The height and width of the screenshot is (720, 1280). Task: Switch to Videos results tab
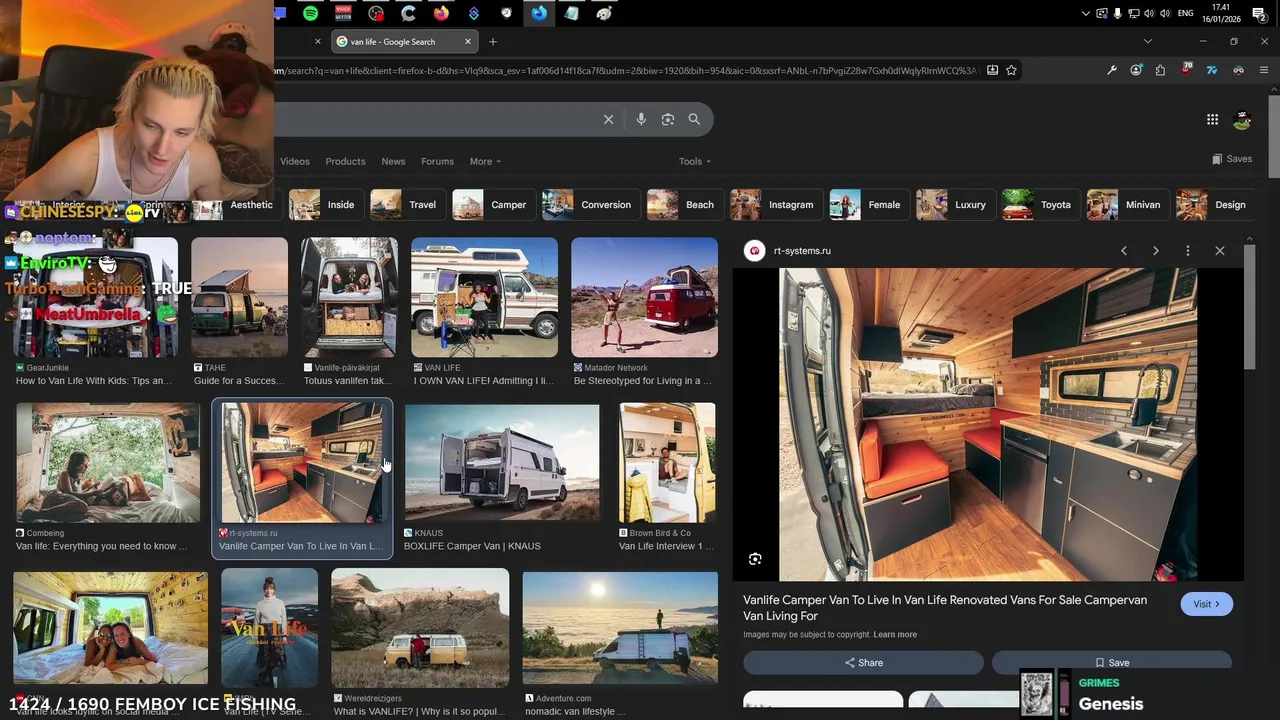[295, 162]
